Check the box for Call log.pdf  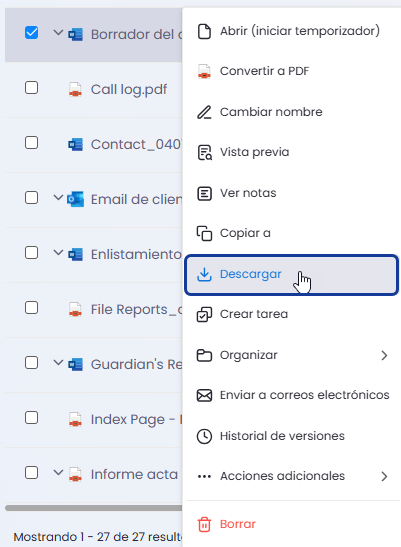pos(31,88)
